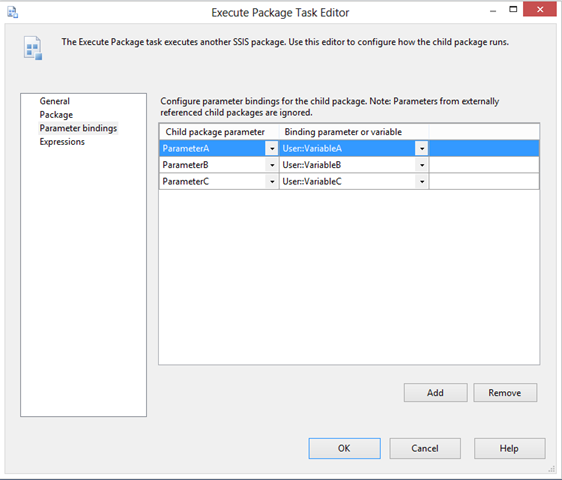Cancel the task editor dialog

425,448
